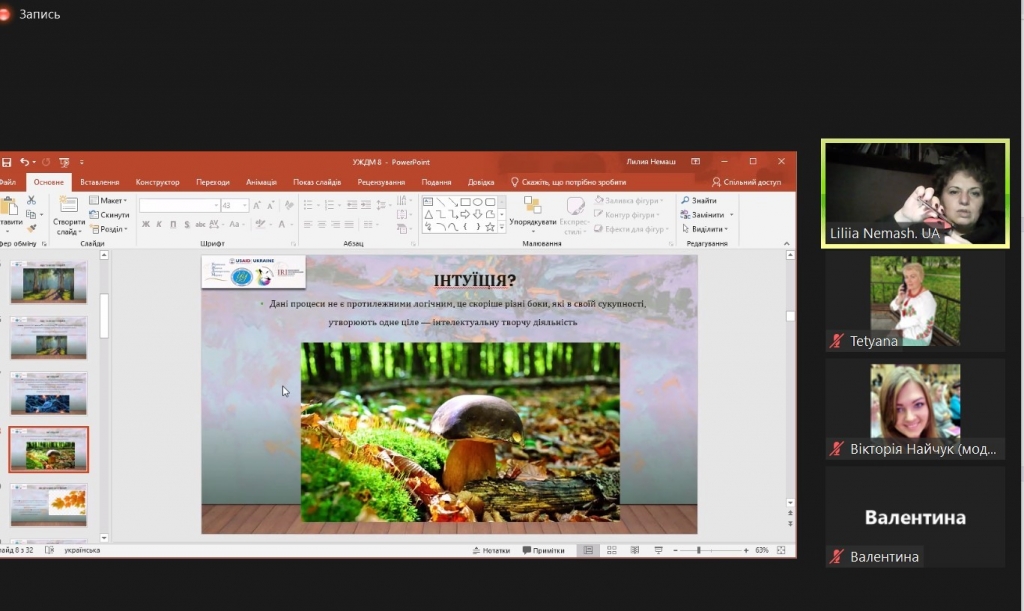Image resolution: width=1024 pixels, height=611 pixels.
Task: Open the font size dropdown showing 43
Action: coord(245,205)
